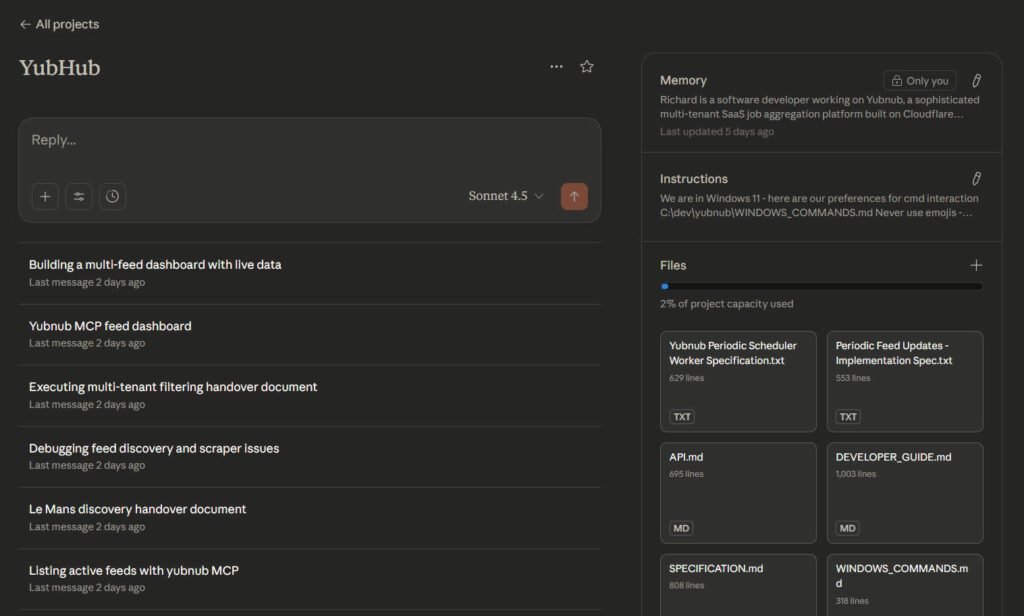Click the Only you visibility badge
This screenshot has height=616, width=1024.
click(x=919, y=81)
